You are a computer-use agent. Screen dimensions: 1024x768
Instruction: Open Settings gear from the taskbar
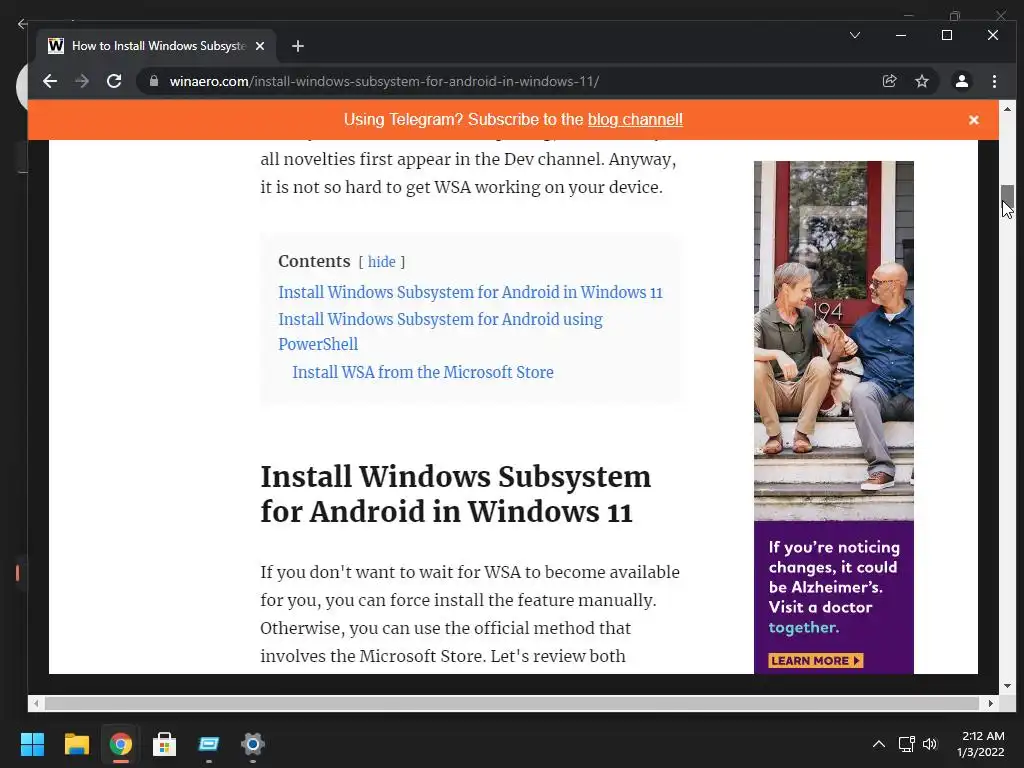tap(253, 744)
